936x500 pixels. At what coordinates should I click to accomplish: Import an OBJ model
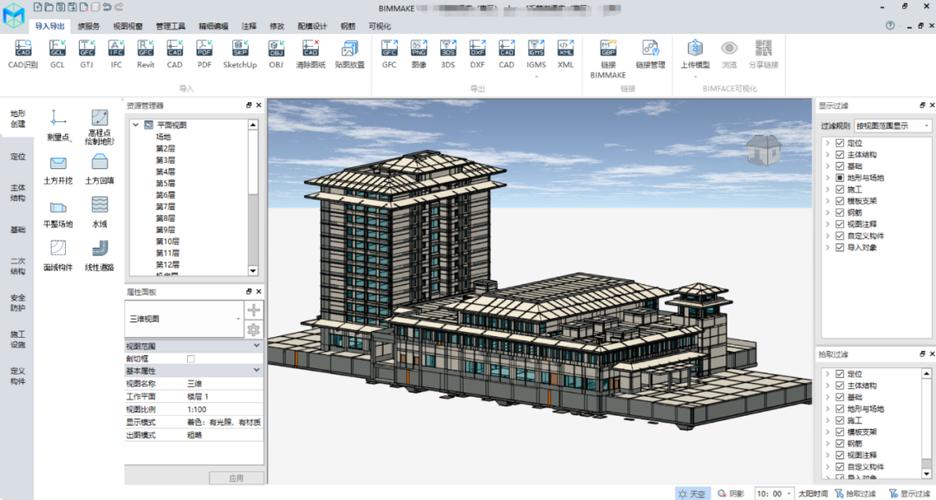coord(276,54)
